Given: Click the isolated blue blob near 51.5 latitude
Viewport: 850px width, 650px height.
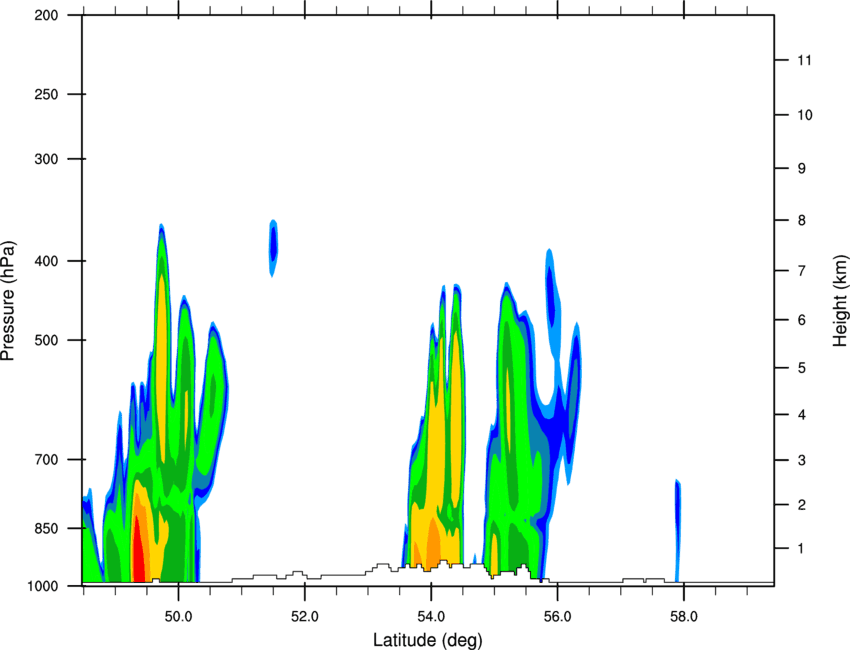Looking at the screenshot, I should pyautogui.click(x=273, y=248).
